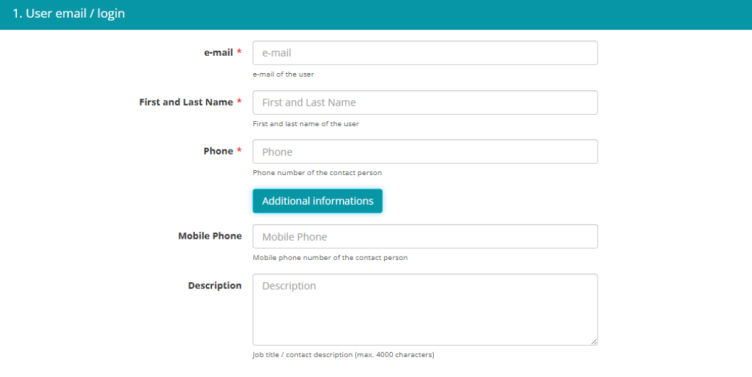Click the "e-mail of the user" hint text

point(283,74)
